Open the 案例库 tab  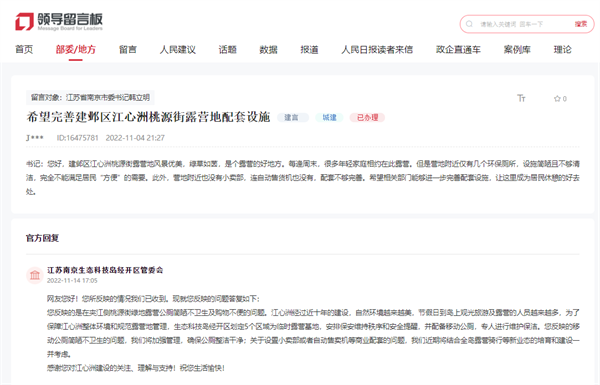517,49
